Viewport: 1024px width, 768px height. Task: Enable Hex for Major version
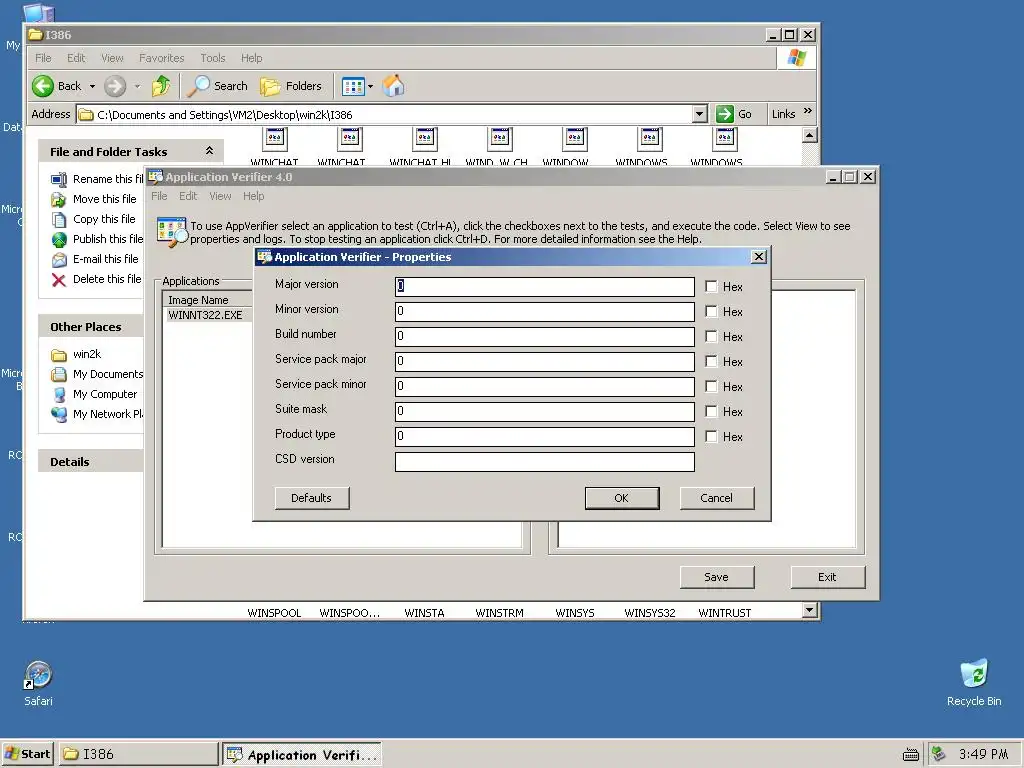point(711,286)
